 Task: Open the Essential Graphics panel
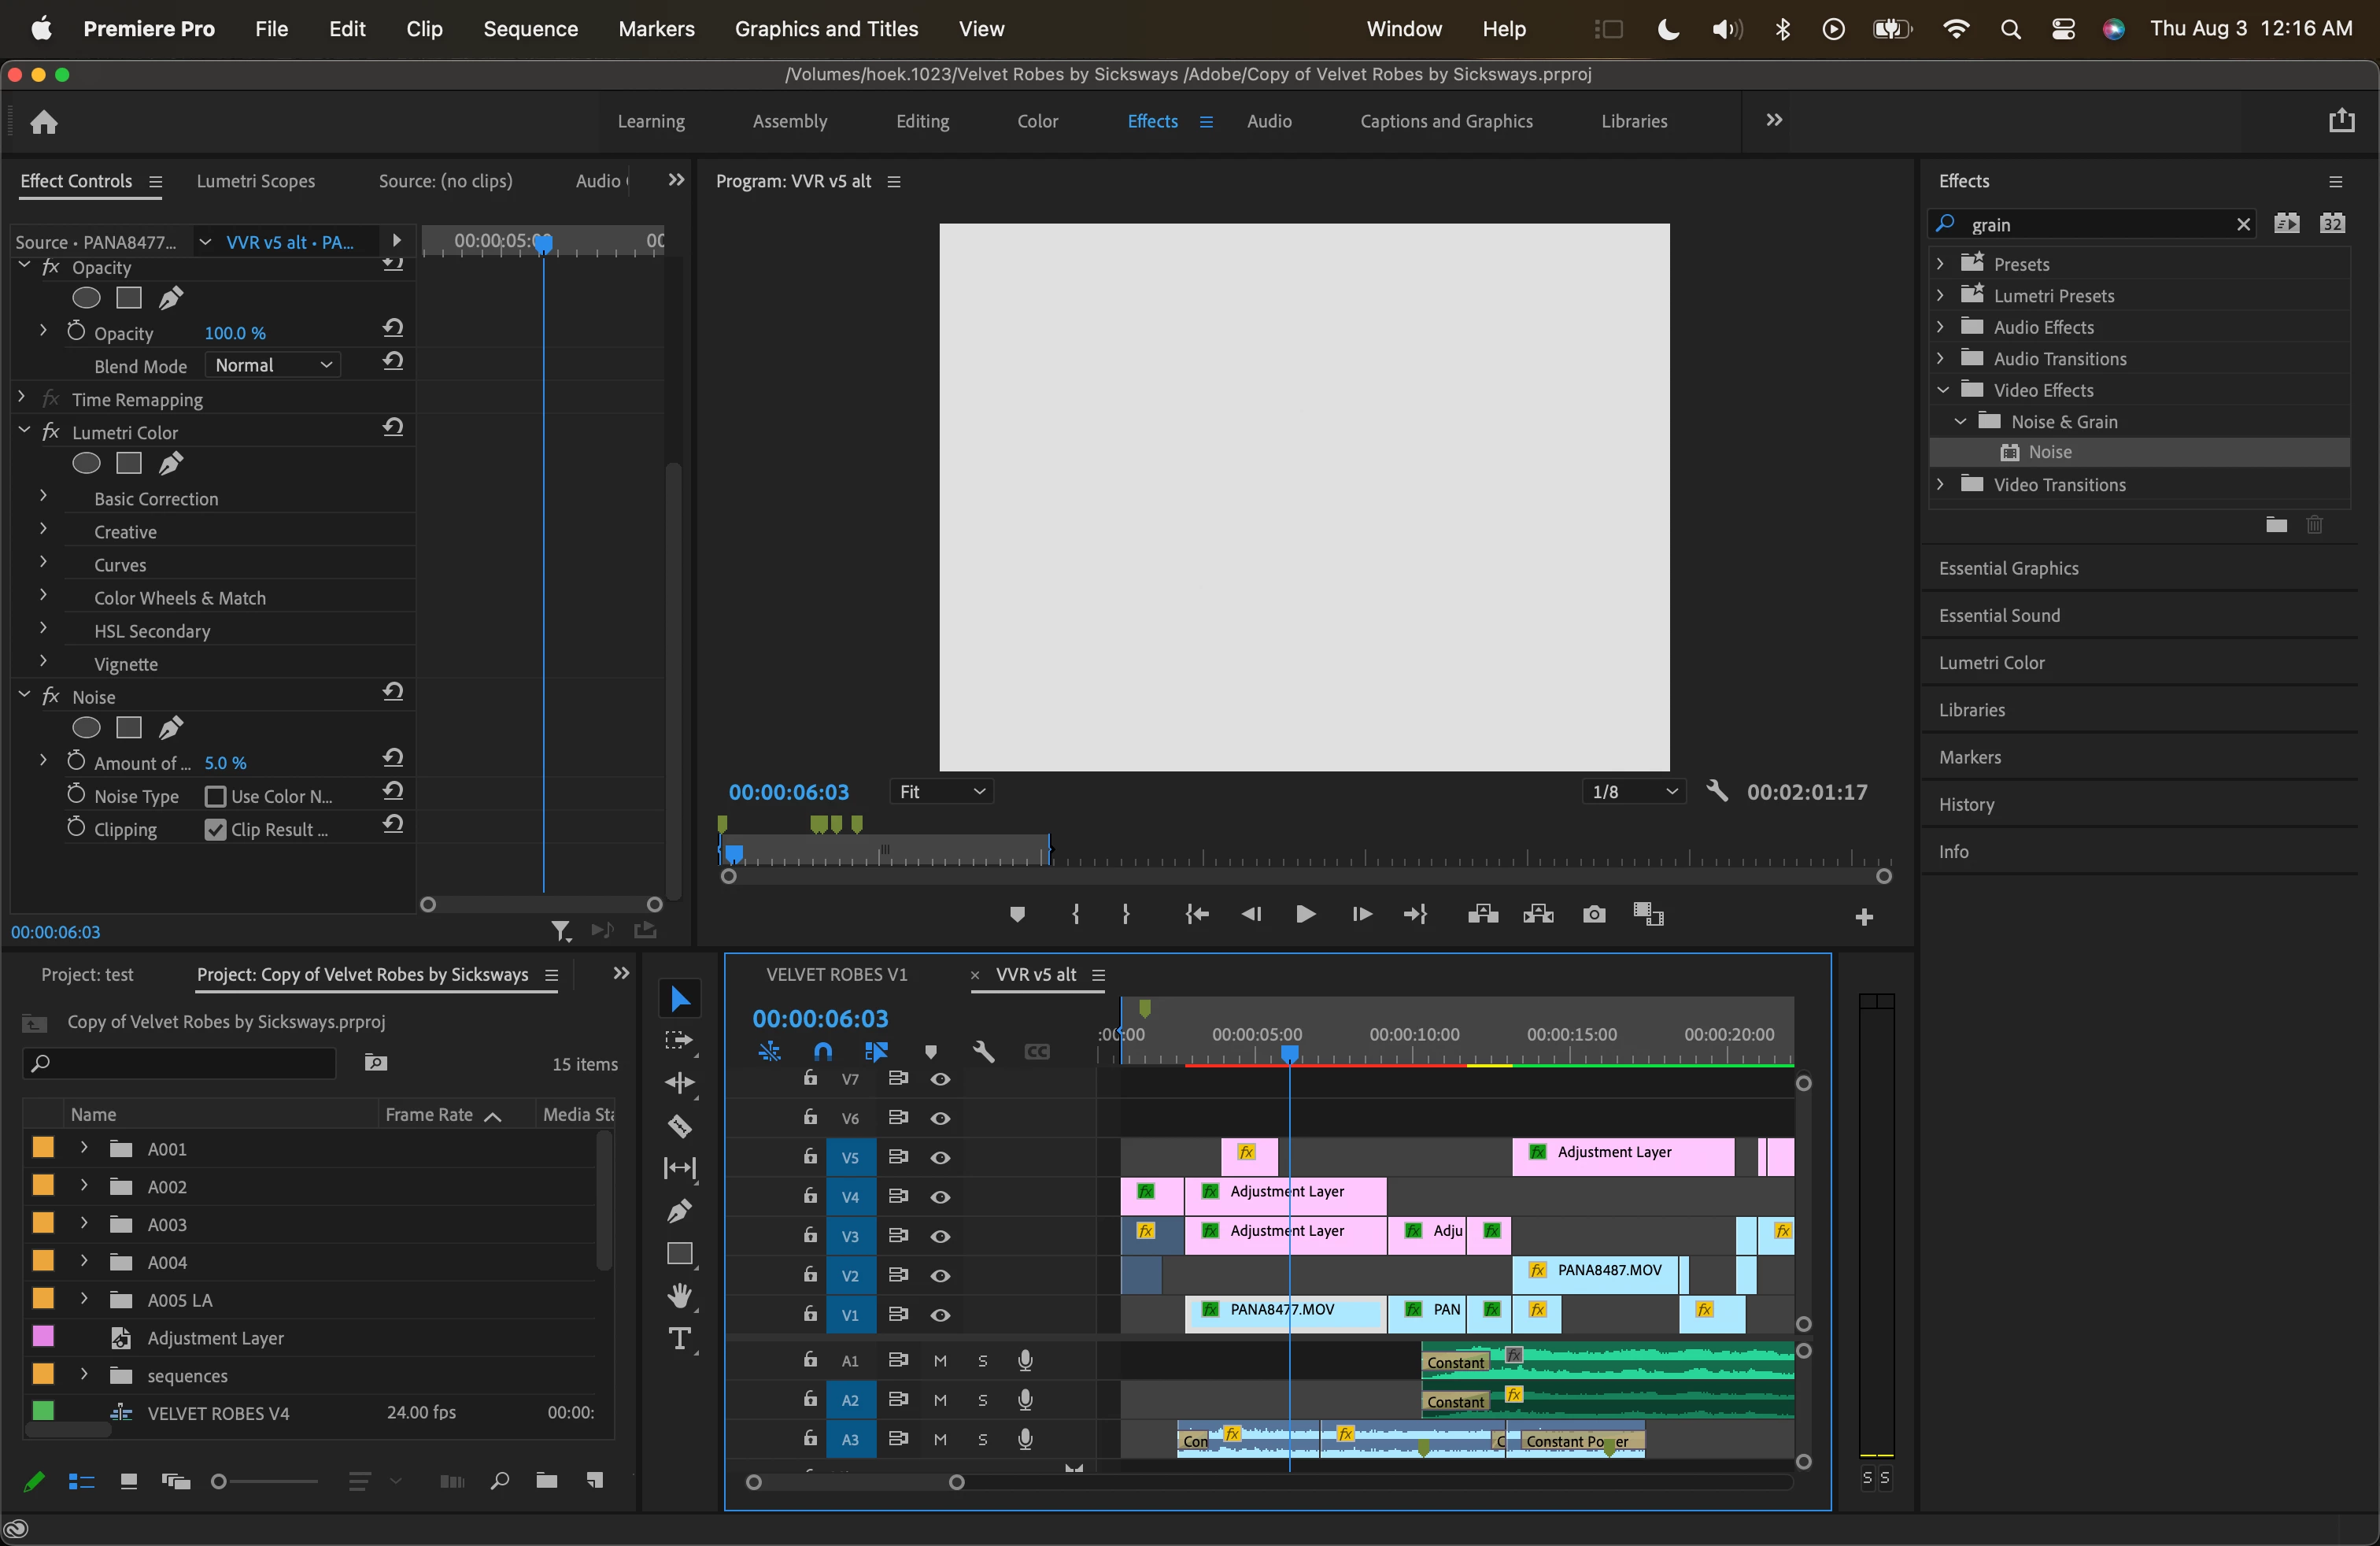2008,568
